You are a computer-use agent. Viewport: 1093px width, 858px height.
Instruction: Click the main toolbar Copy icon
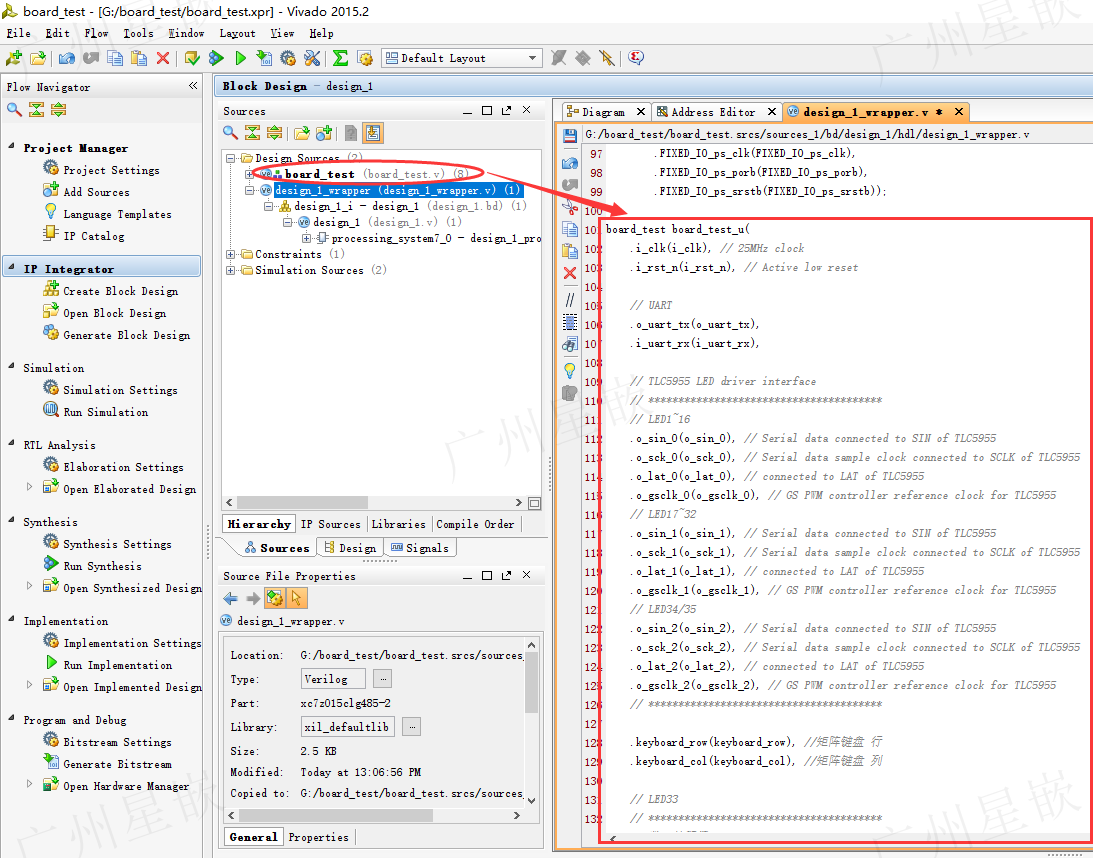click(x=115, y=58)
